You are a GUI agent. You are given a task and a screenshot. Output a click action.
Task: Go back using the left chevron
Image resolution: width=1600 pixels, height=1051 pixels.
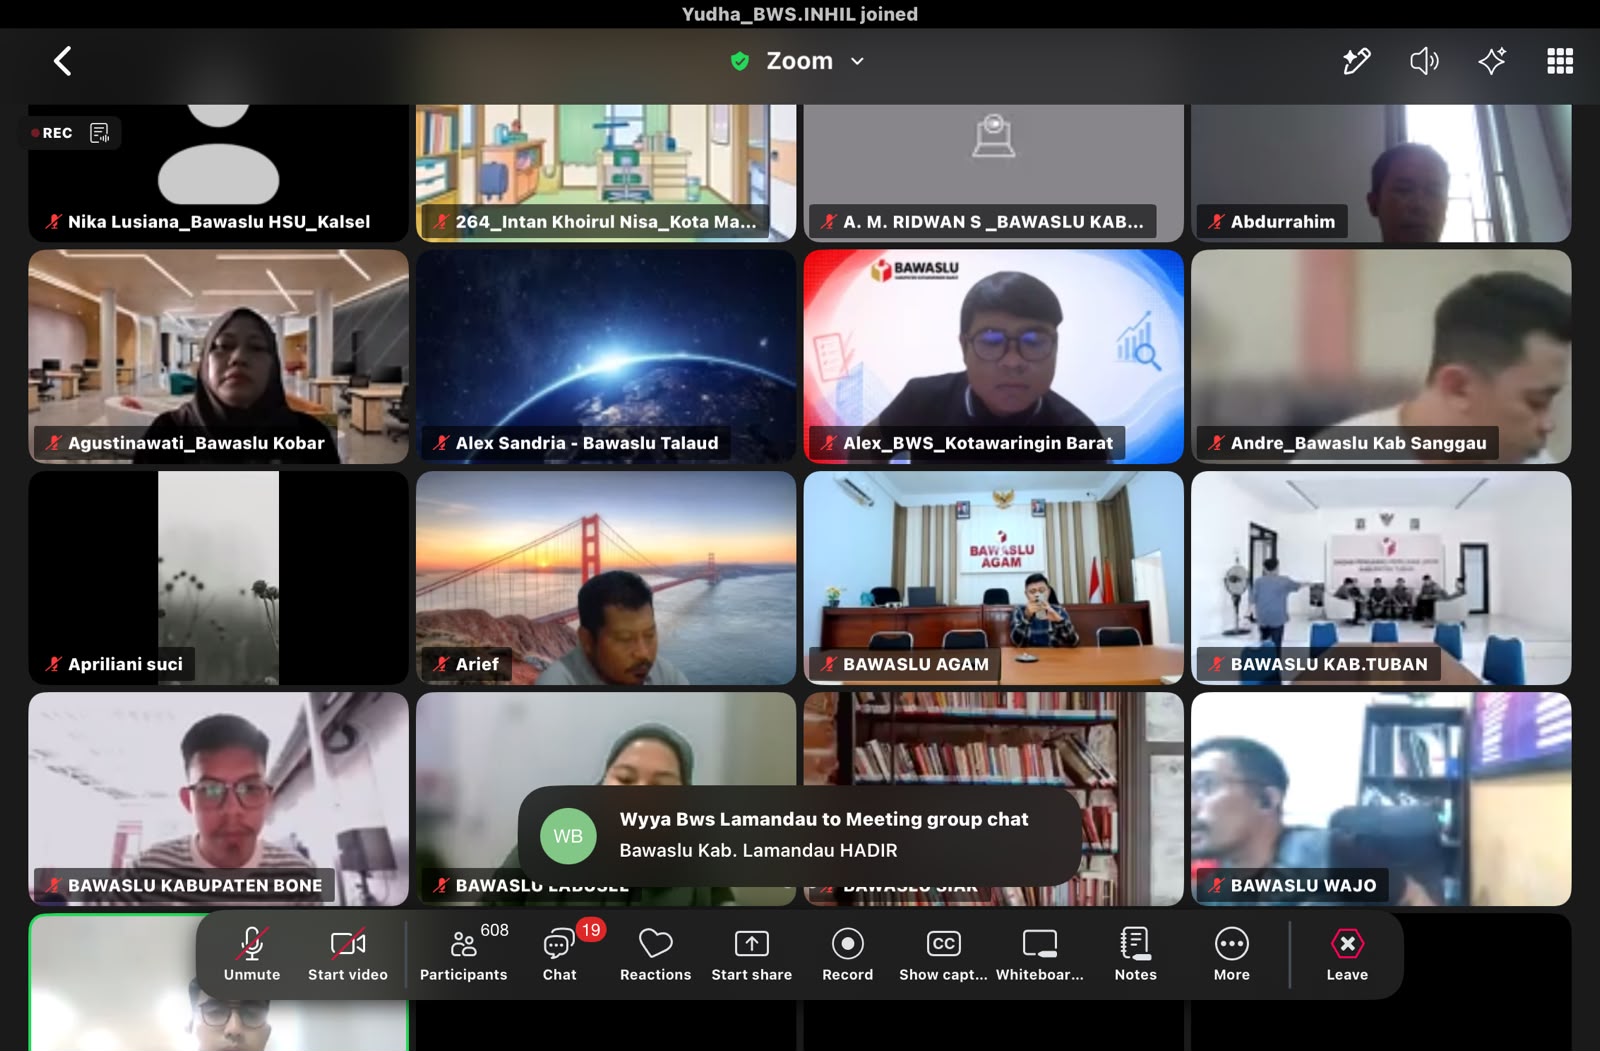coord(62,61)
